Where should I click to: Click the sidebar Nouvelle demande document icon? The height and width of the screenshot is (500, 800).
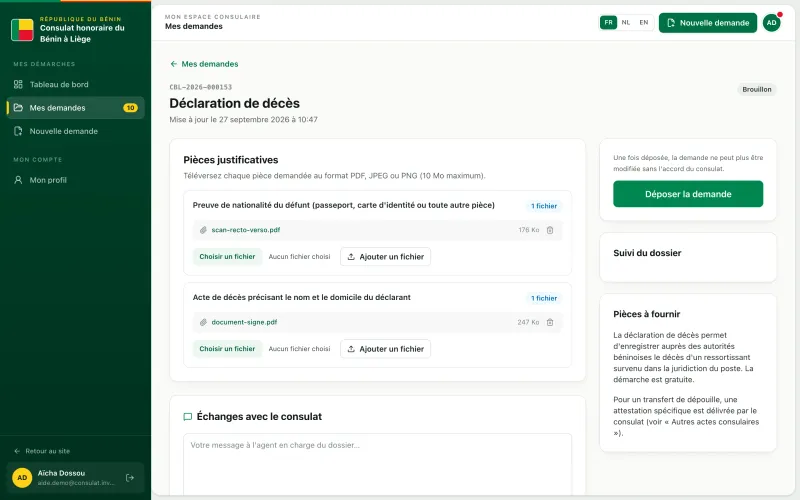coord(18,131)
